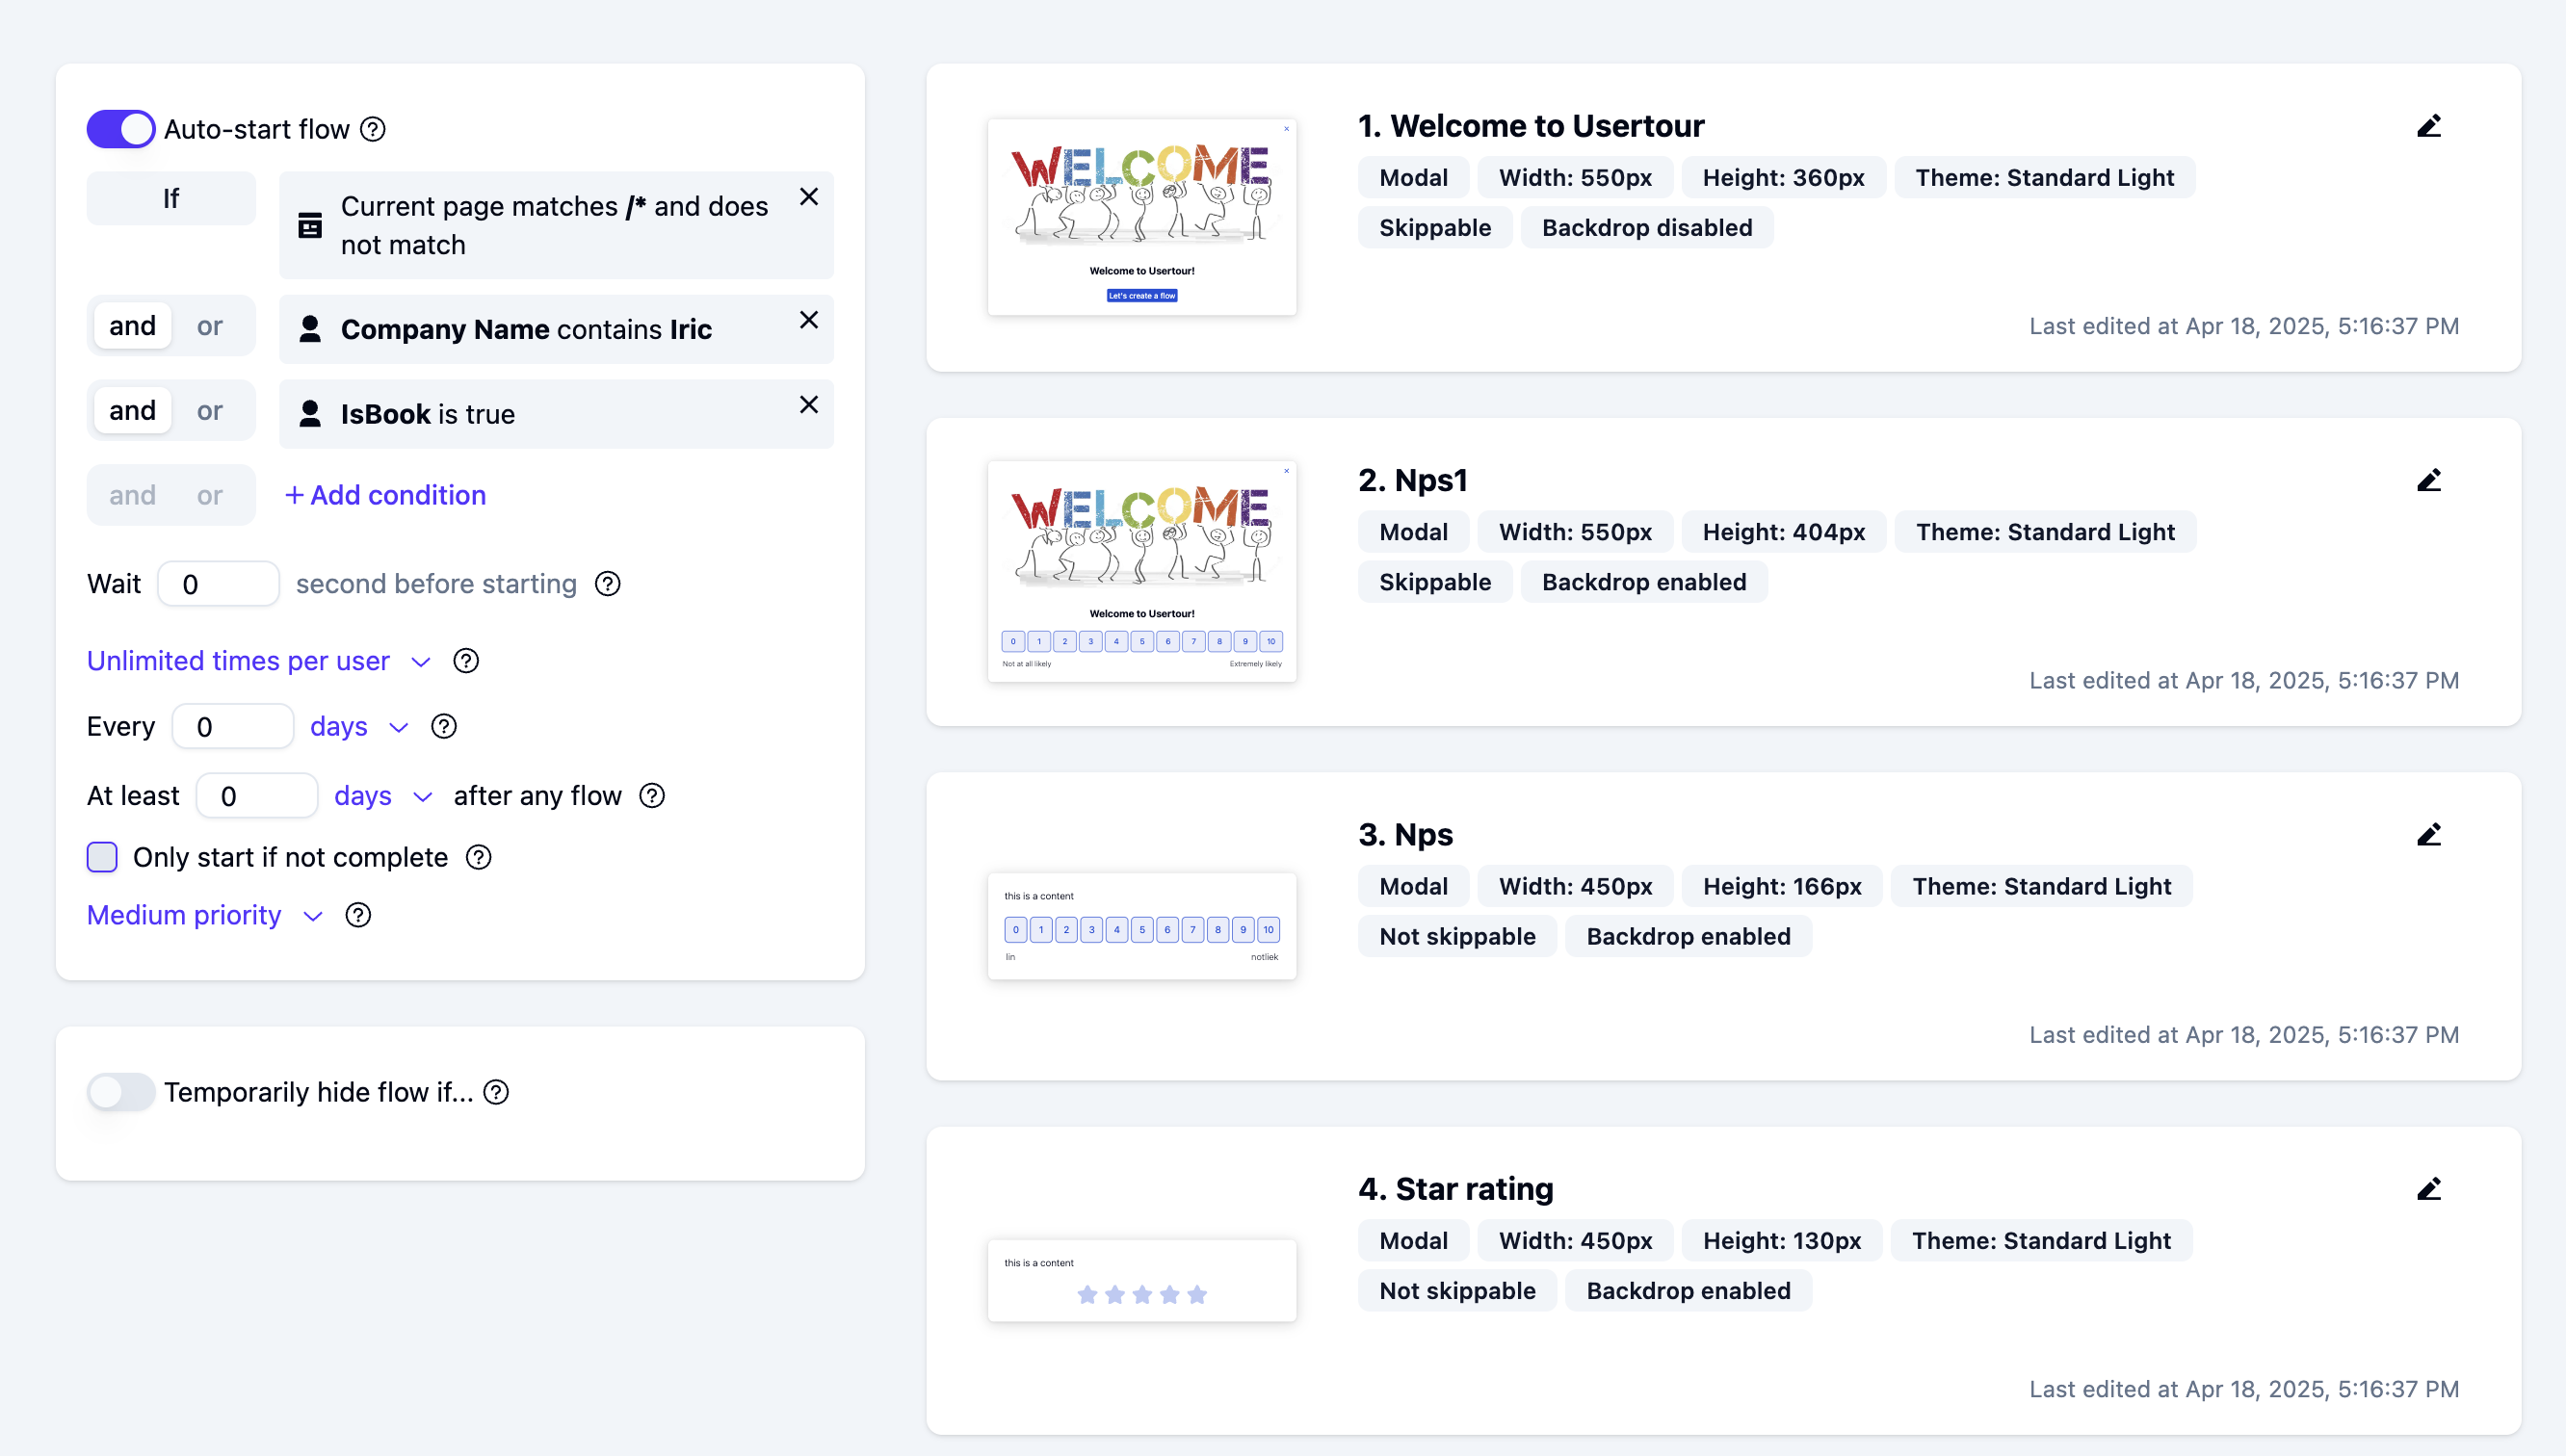The height and width of the screenshot is (1456, 2566).
Task: Expand the Medium priority dropdown
Action: click(x=205, y=915)
